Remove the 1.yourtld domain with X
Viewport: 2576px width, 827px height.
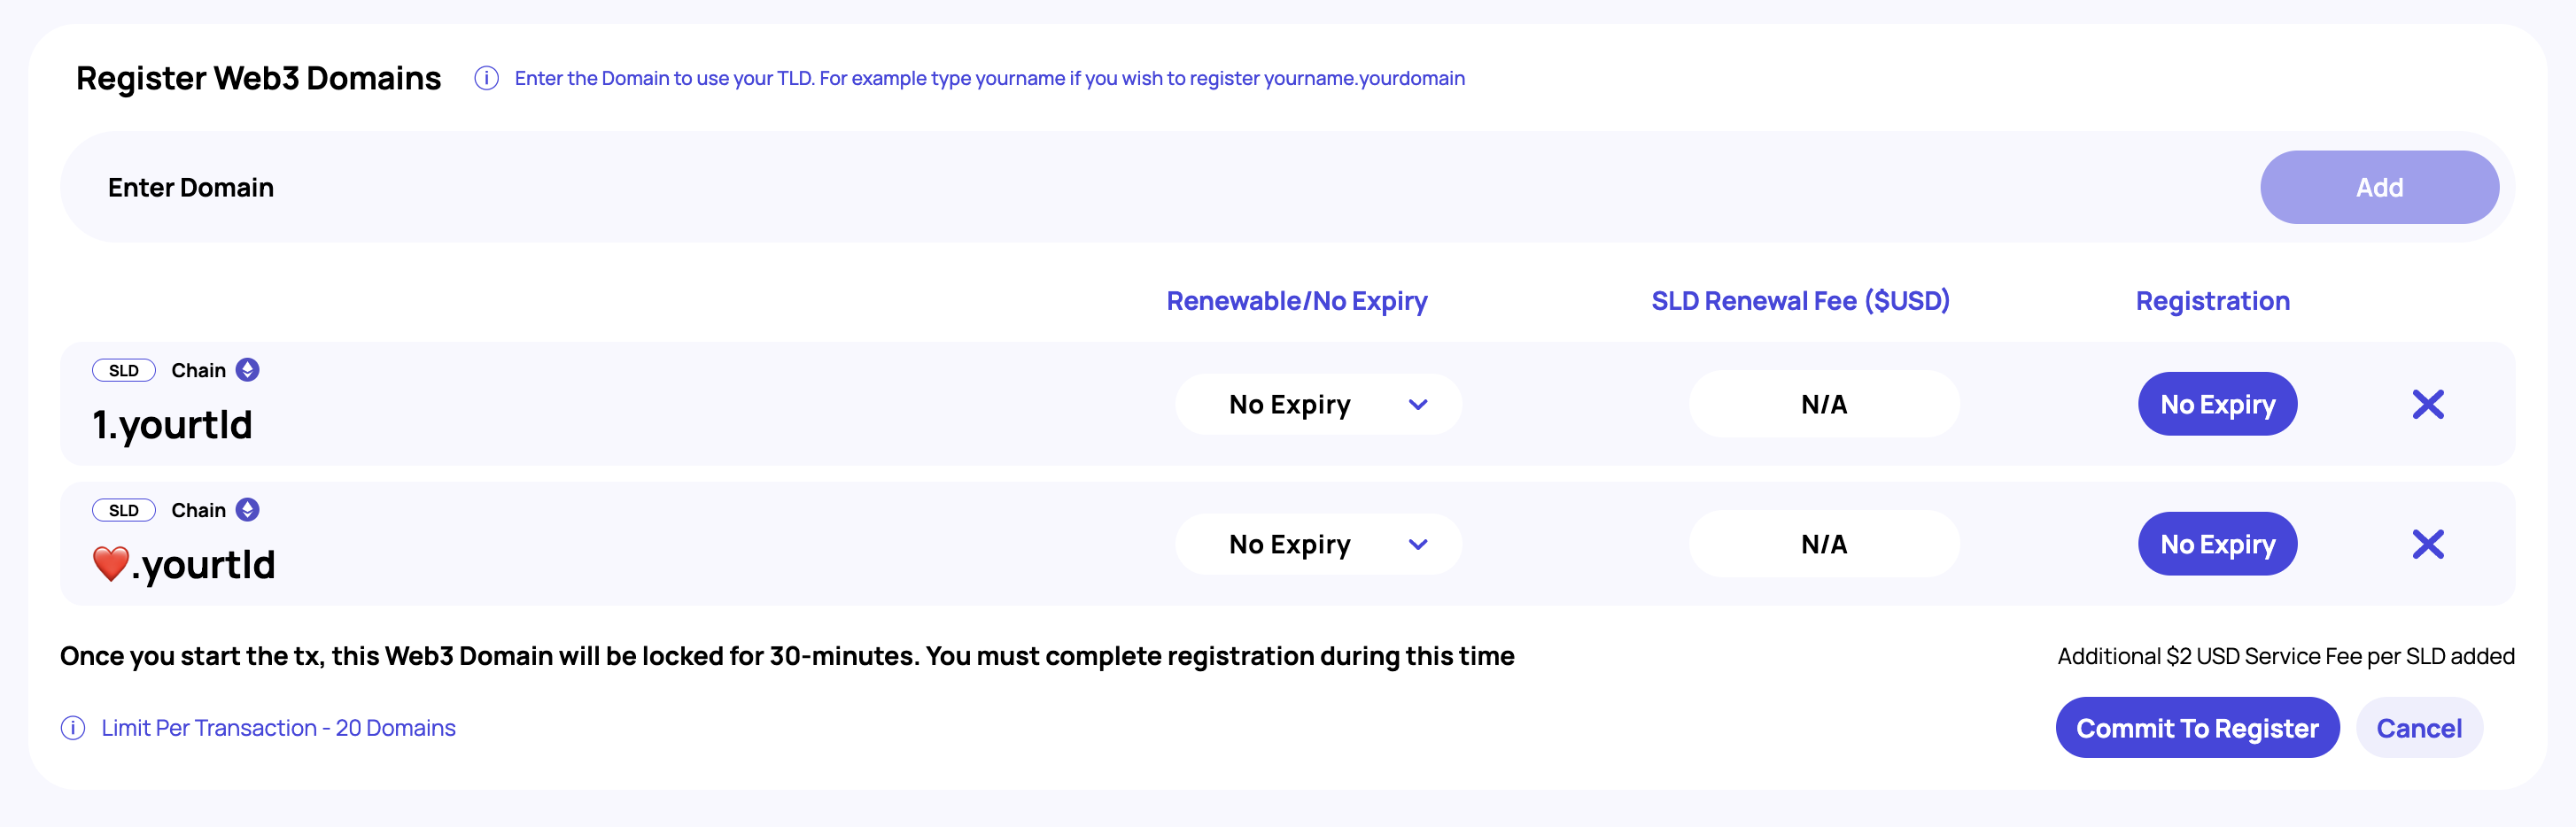[x=2427, y=404]
